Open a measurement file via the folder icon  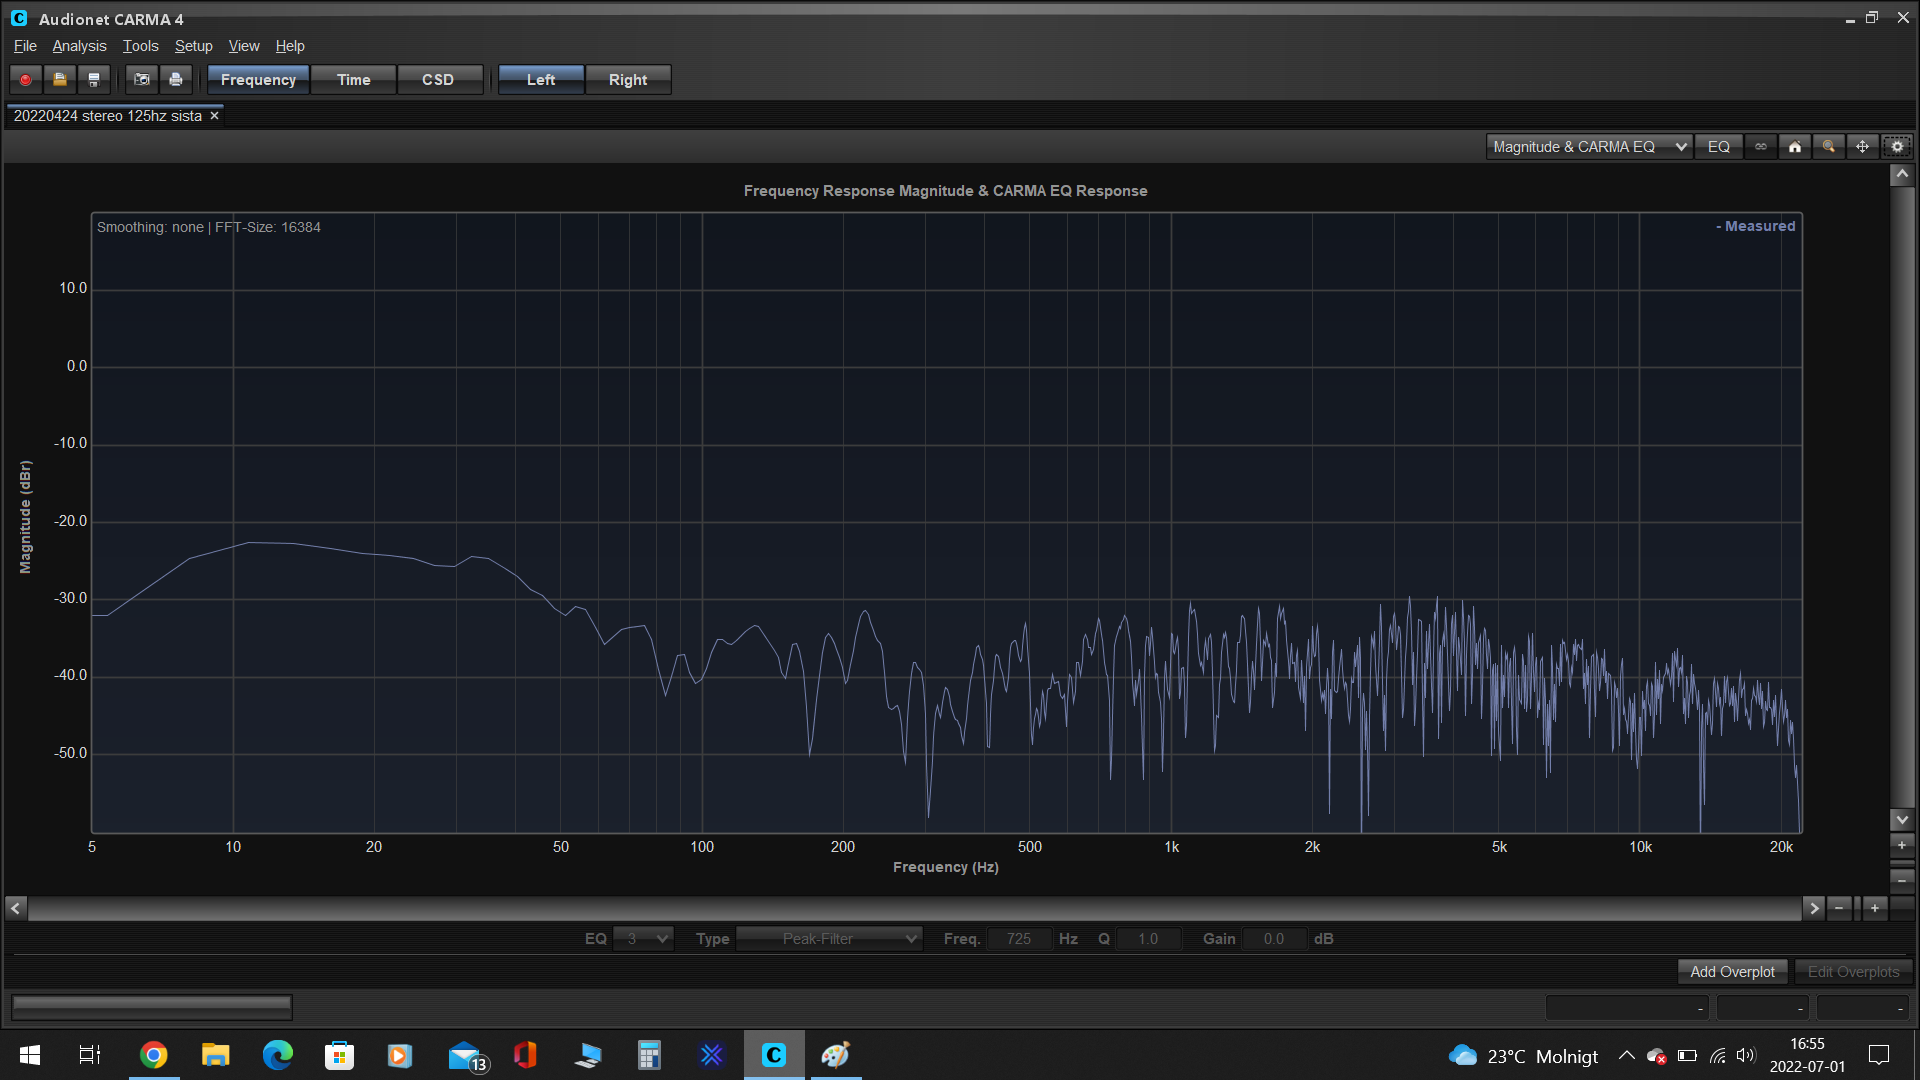tap(60, 80)
